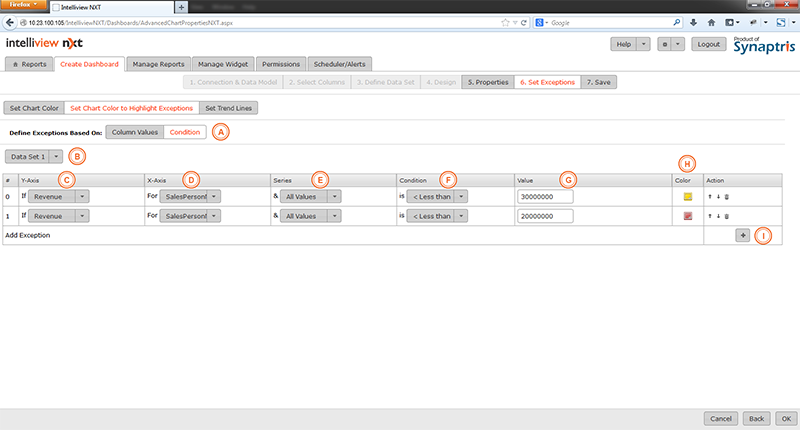Open the browser downloads arrow
This screenshot has width=800, height=430.
(693, 21)
